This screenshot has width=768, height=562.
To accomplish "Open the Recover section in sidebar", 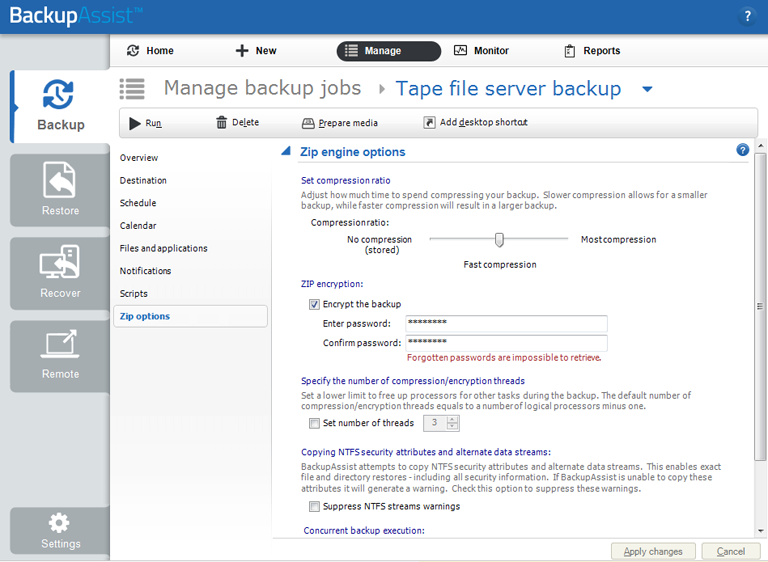I will [x=60, y=273].
